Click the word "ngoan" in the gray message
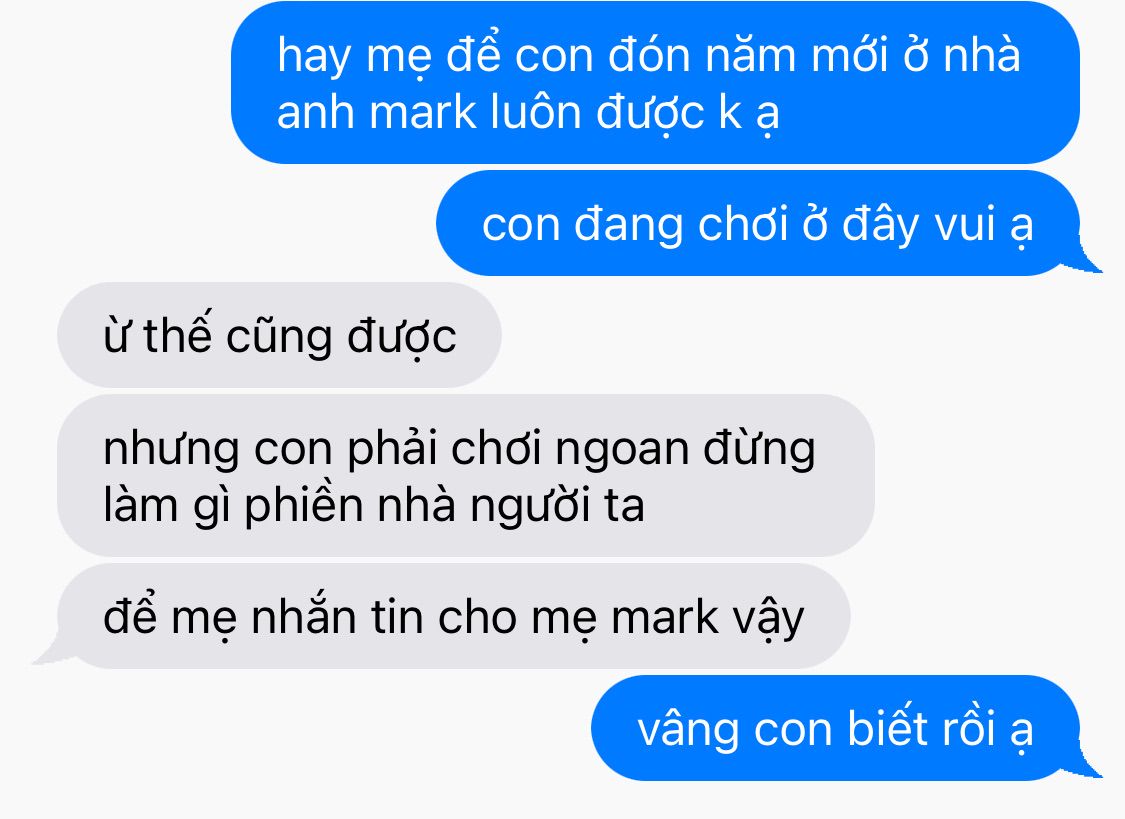1125x819 pixels. (x=621, y=452)
